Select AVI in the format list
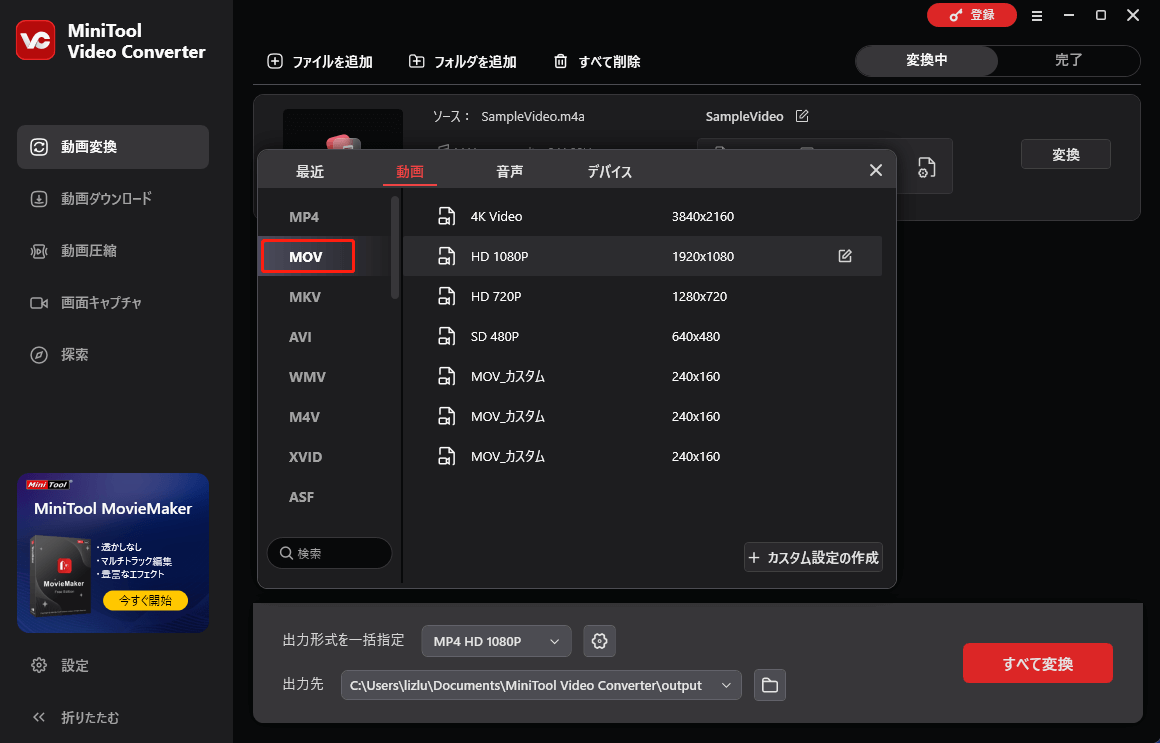 coord(300,337)
